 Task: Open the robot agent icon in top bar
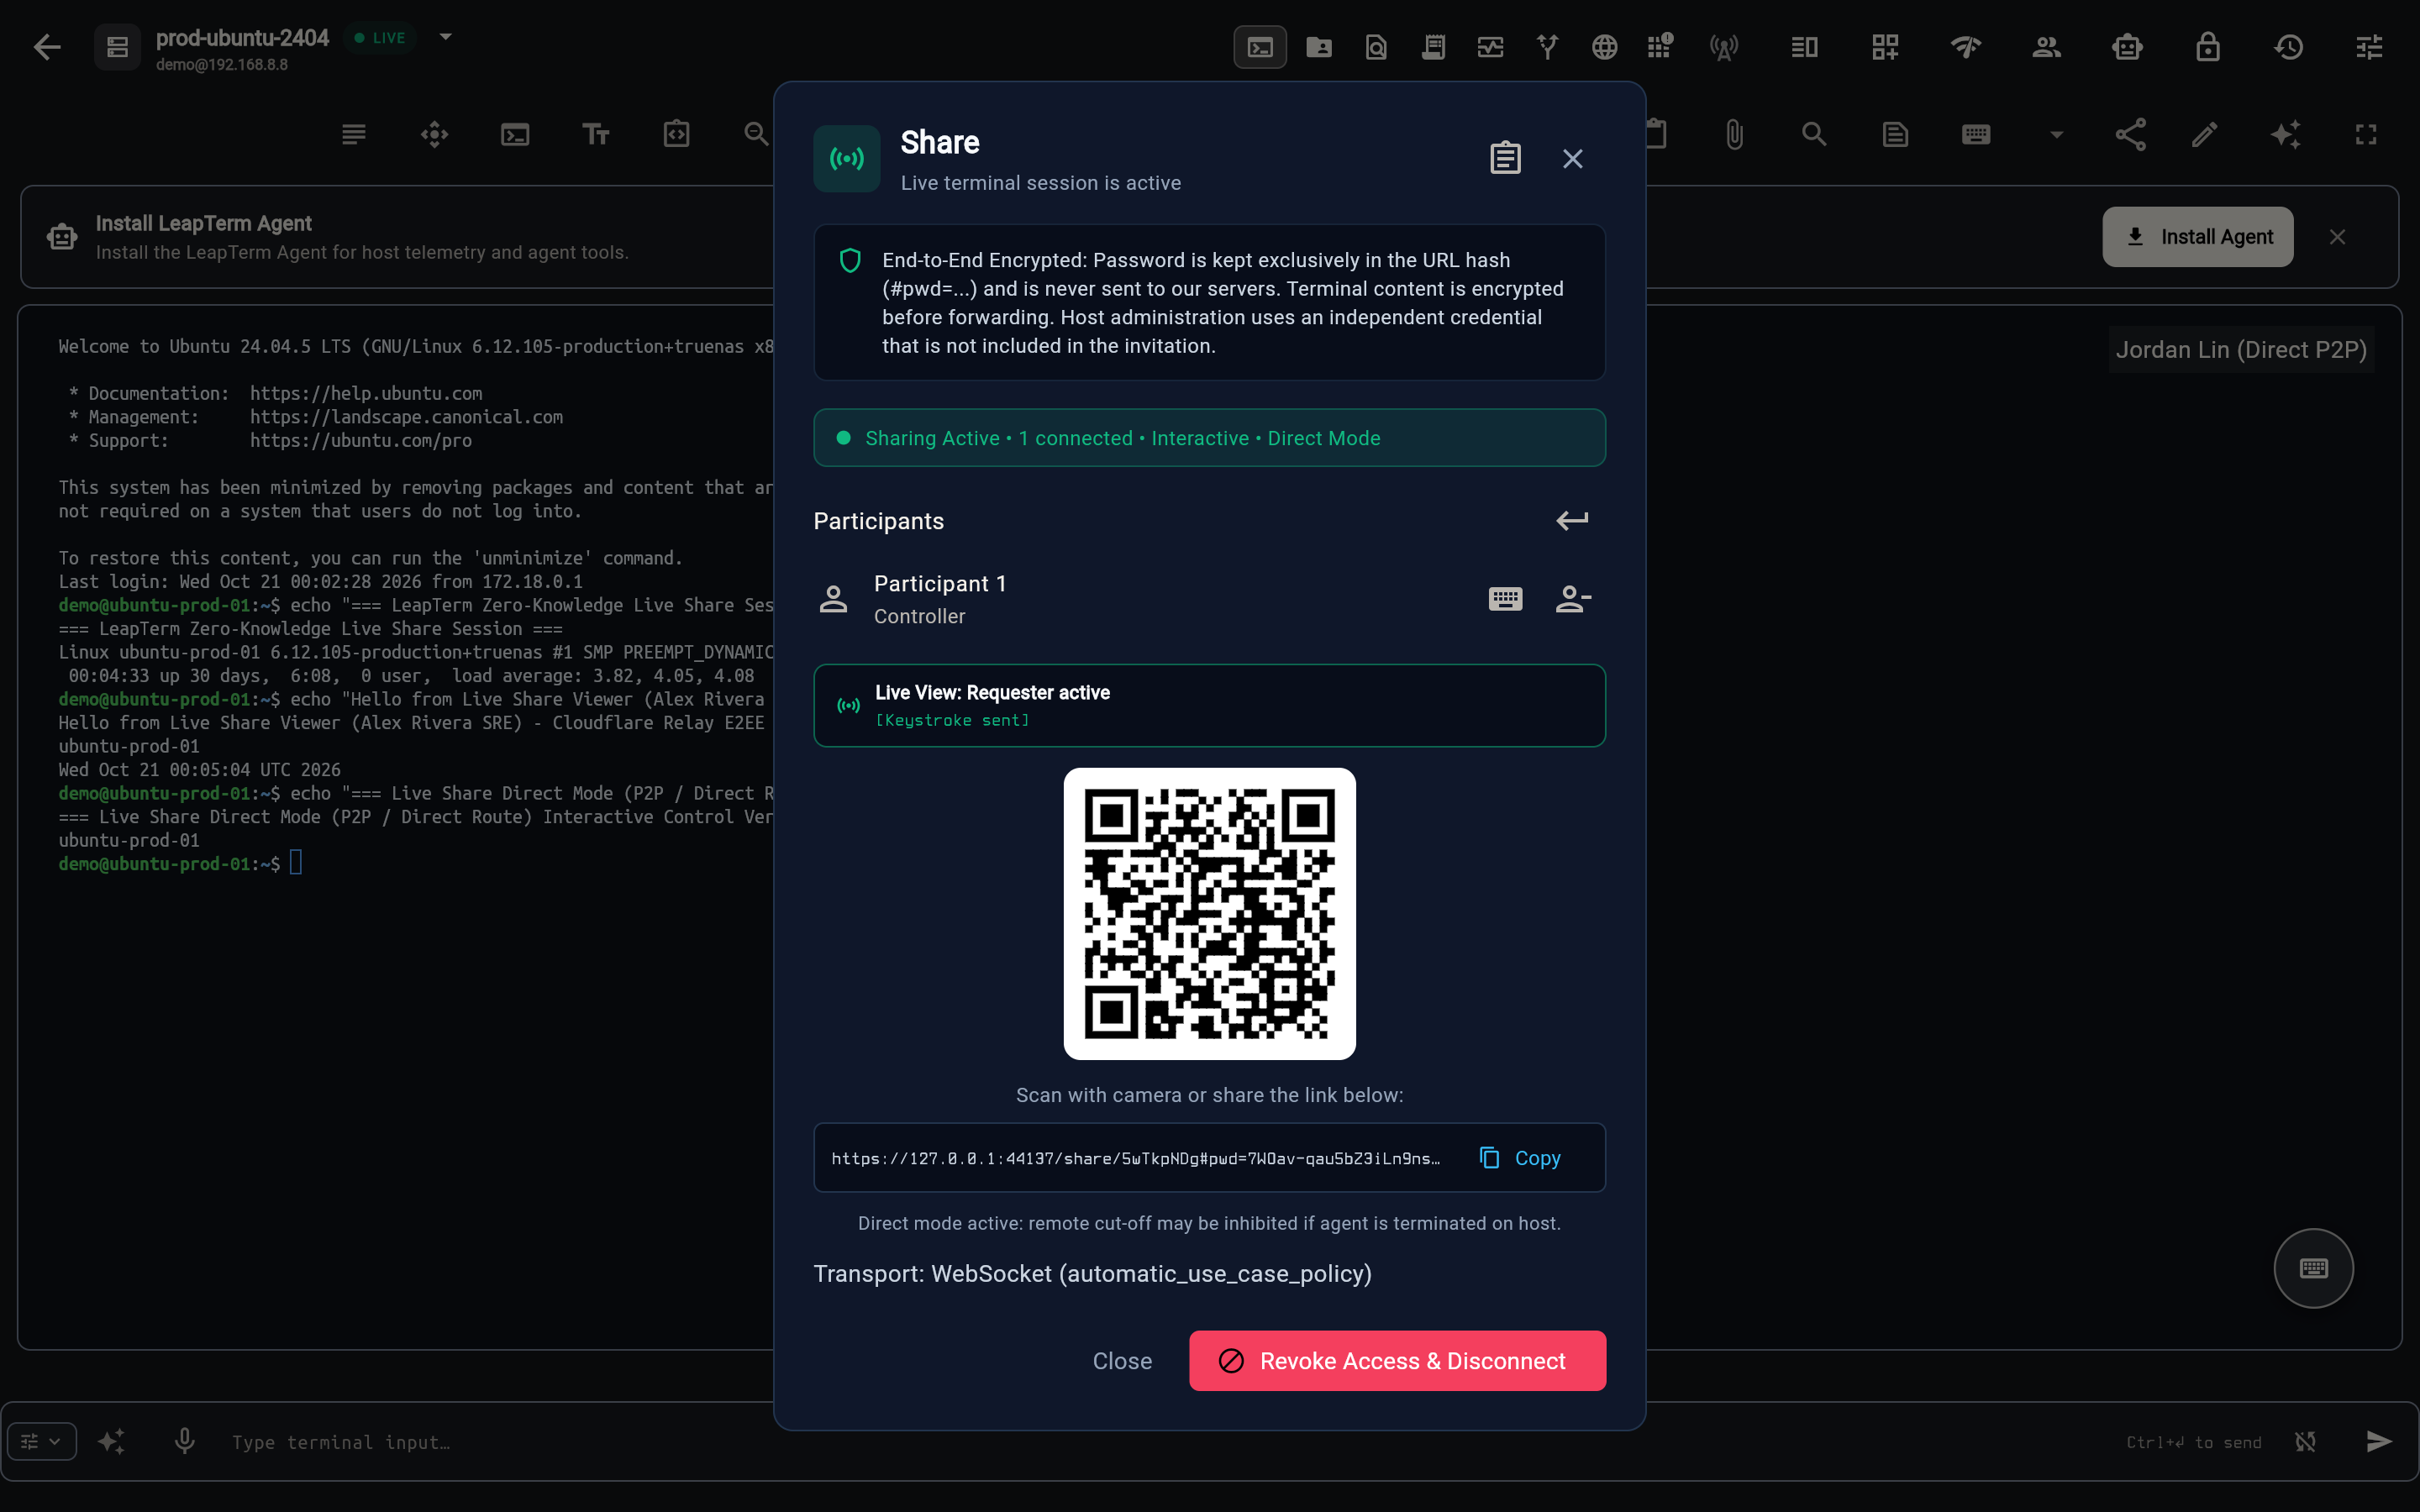click(2127, 47)
